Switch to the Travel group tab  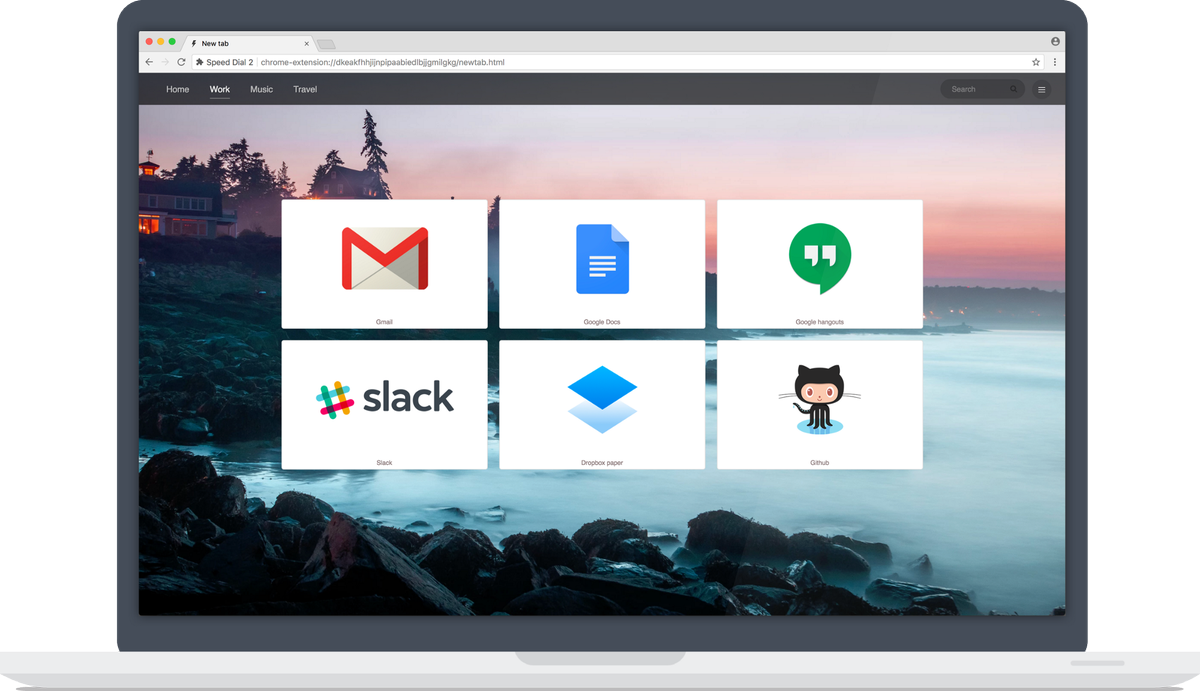[305, 89]
